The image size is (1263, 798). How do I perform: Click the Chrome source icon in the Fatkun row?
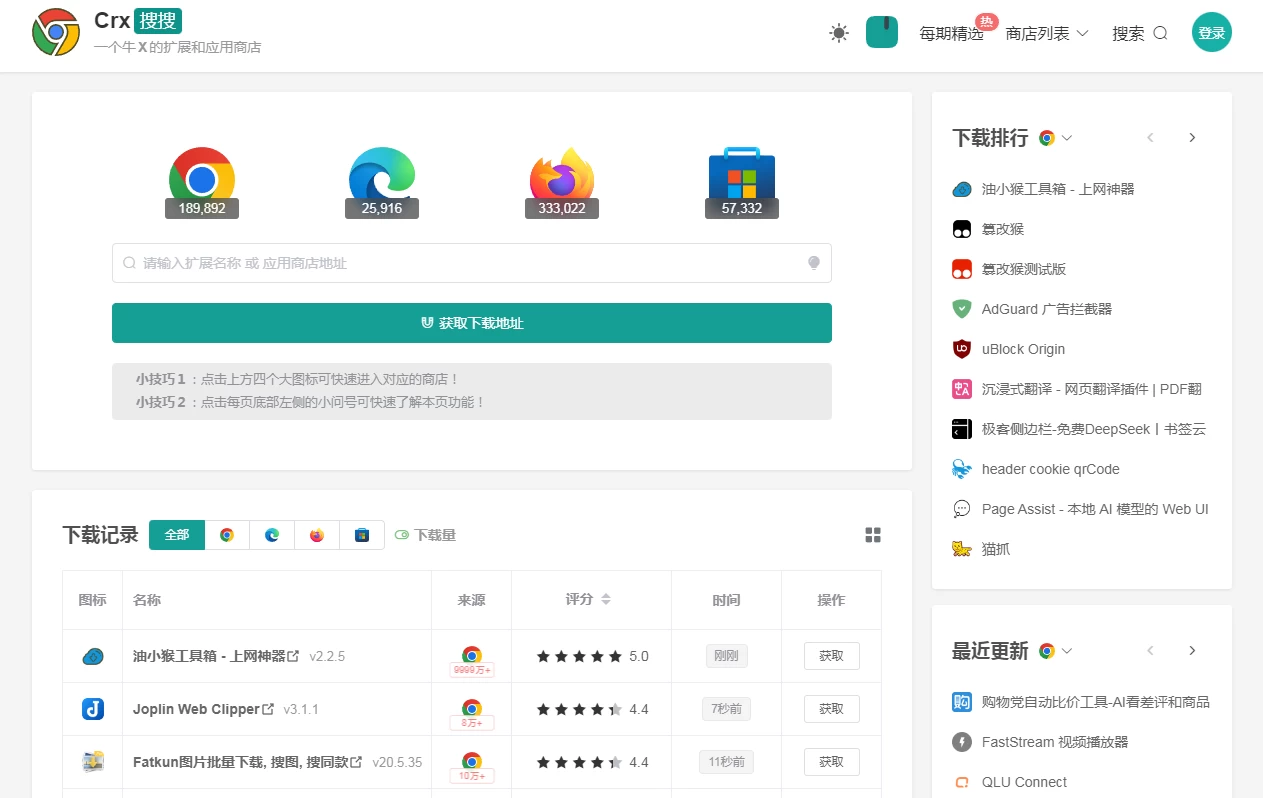tap(472, 760)
